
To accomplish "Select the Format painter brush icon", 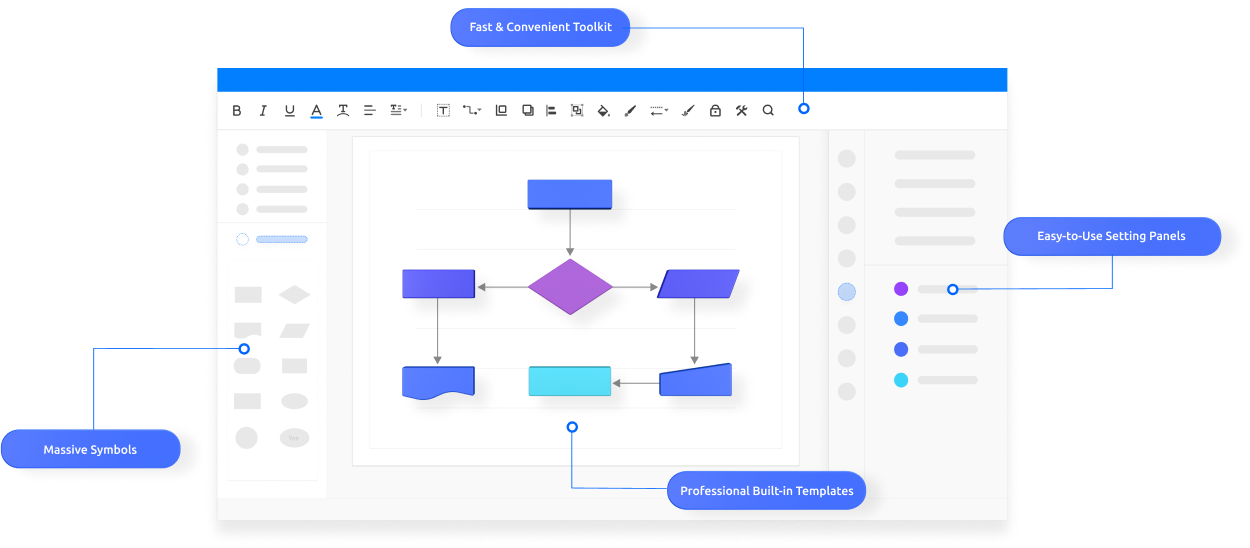I will [x=687, y=111].
